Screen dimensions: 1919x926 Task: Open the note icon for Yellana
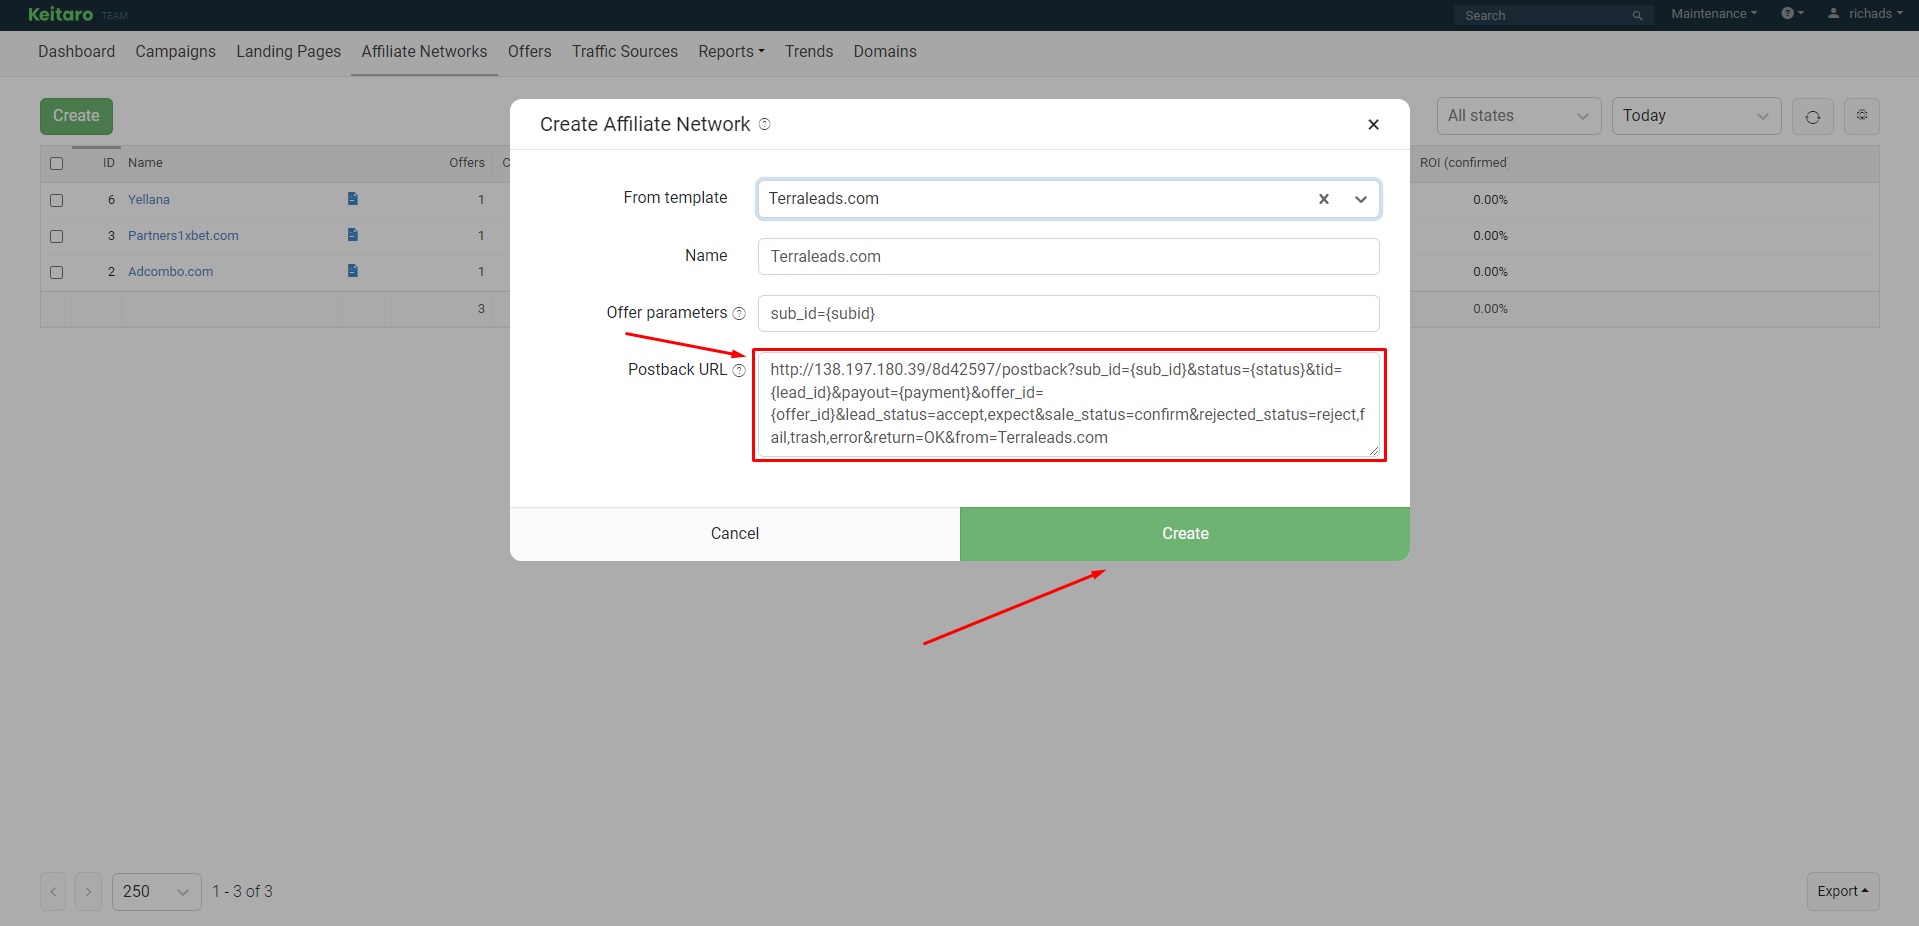coord(352,199)
